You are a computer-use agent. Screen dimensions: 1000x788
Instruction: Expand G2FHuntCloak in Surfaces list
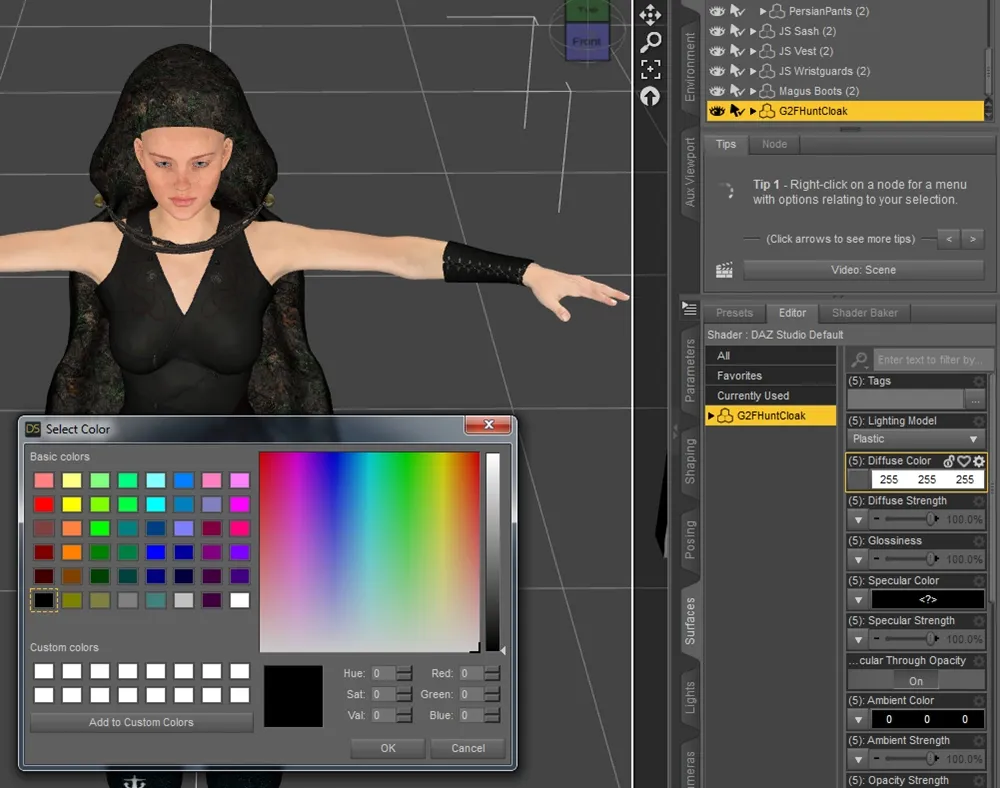(711, 416)
